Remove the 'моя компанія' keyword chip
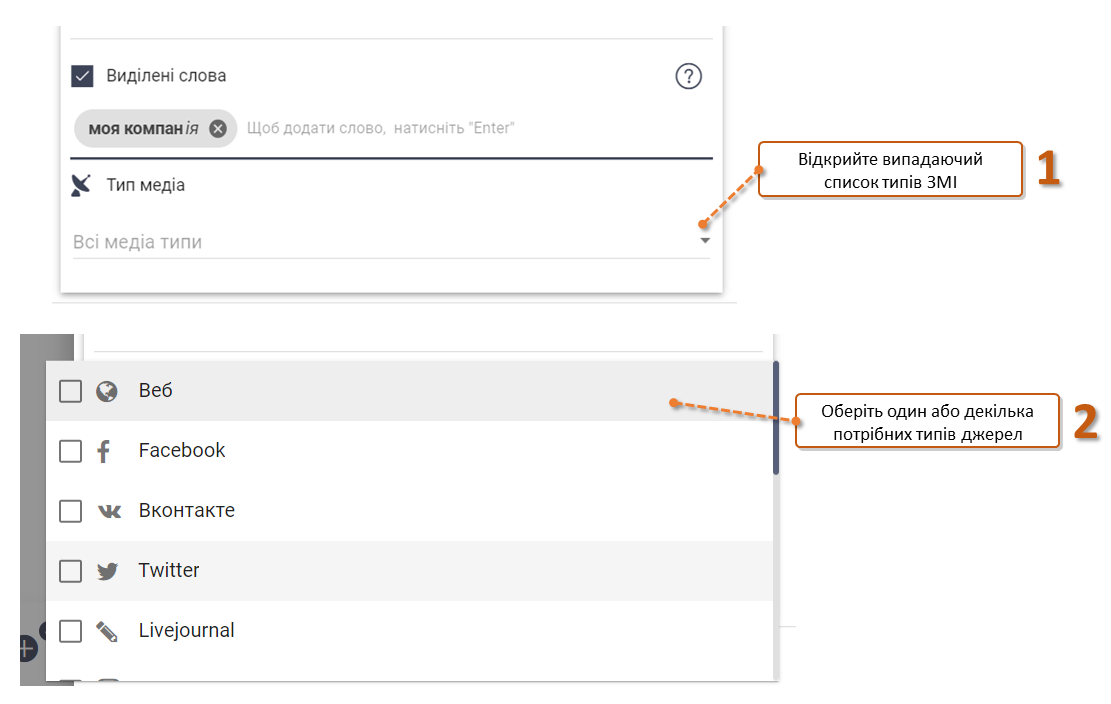 [x=218, y=129]
